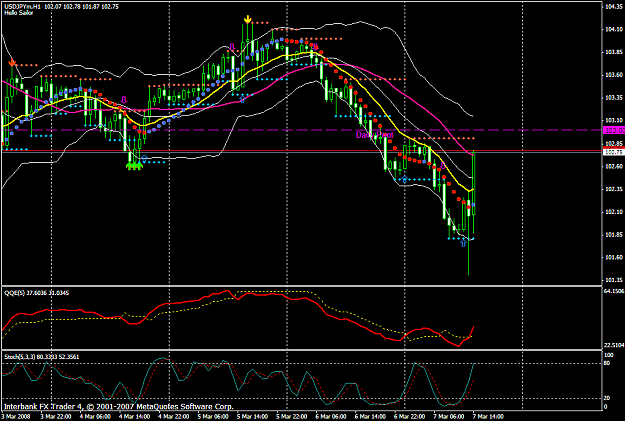Image resolution: width=625 pixels, height=421 pixels.
Task: Click the 103.85 price axis label
Action: click(614, 52)
